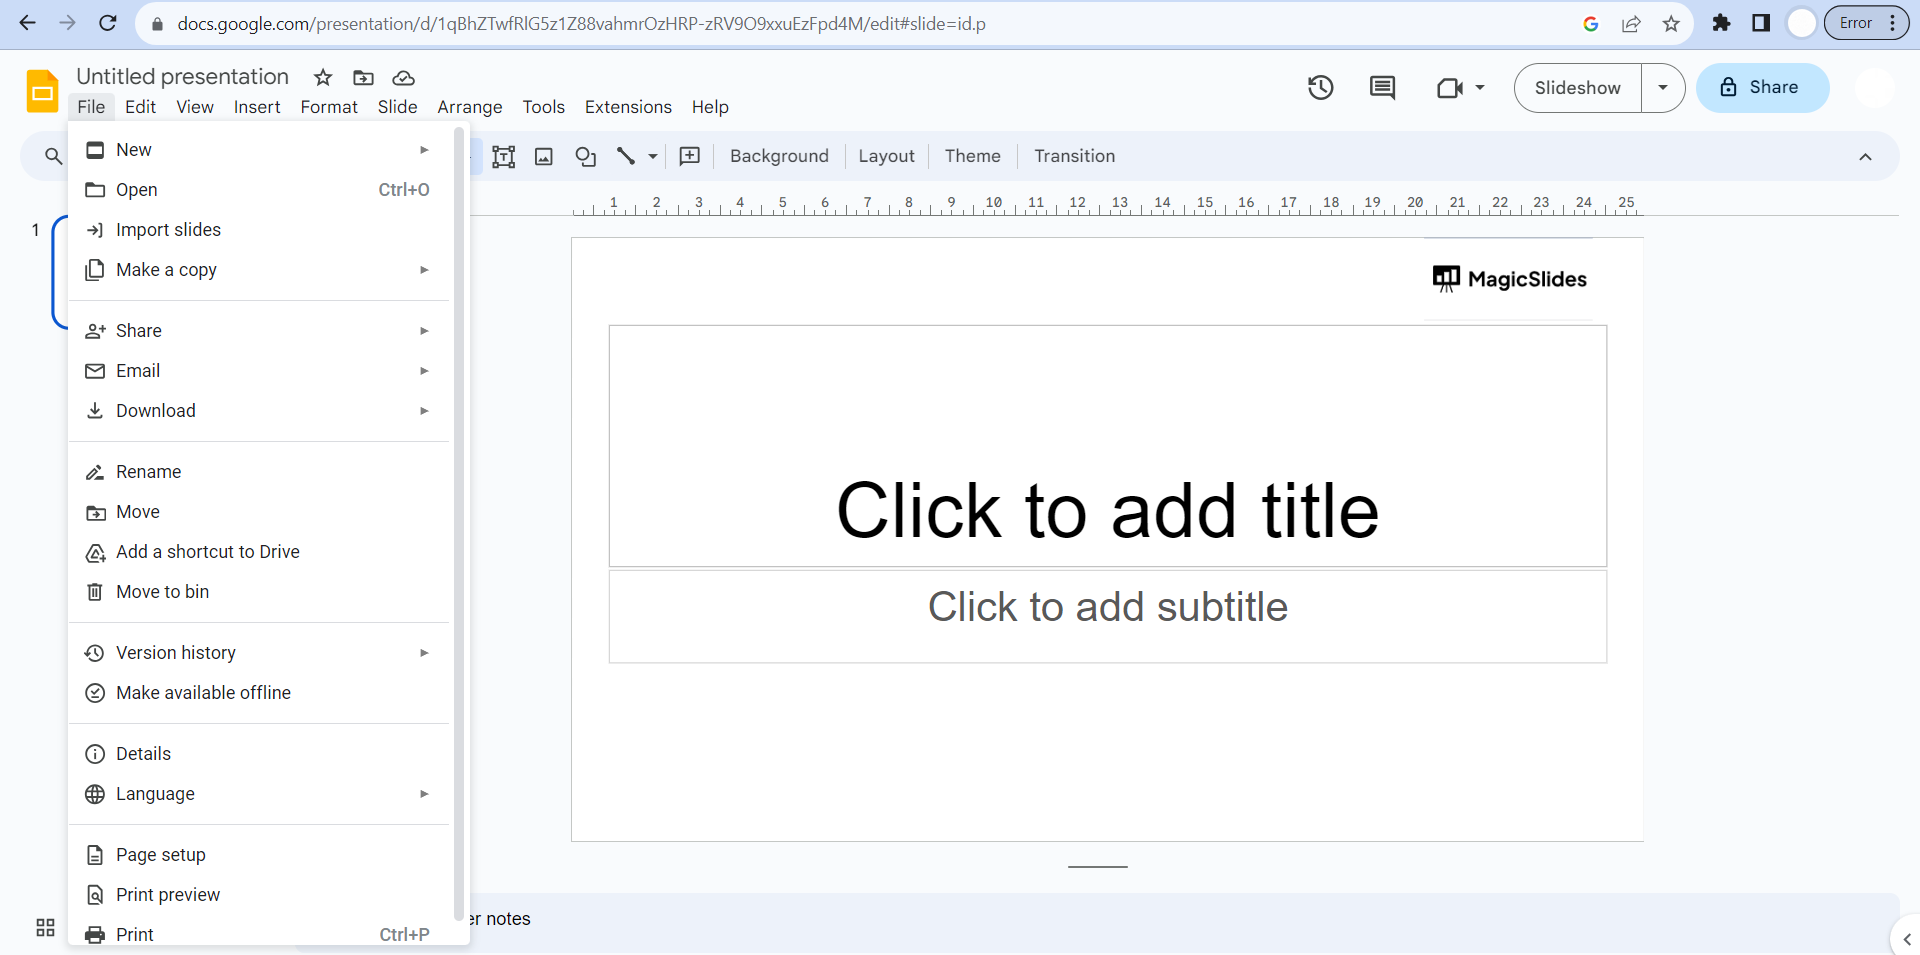Screen dimensions: 1920x955
Task: Check the cloud document status icon
Action: 403,78
